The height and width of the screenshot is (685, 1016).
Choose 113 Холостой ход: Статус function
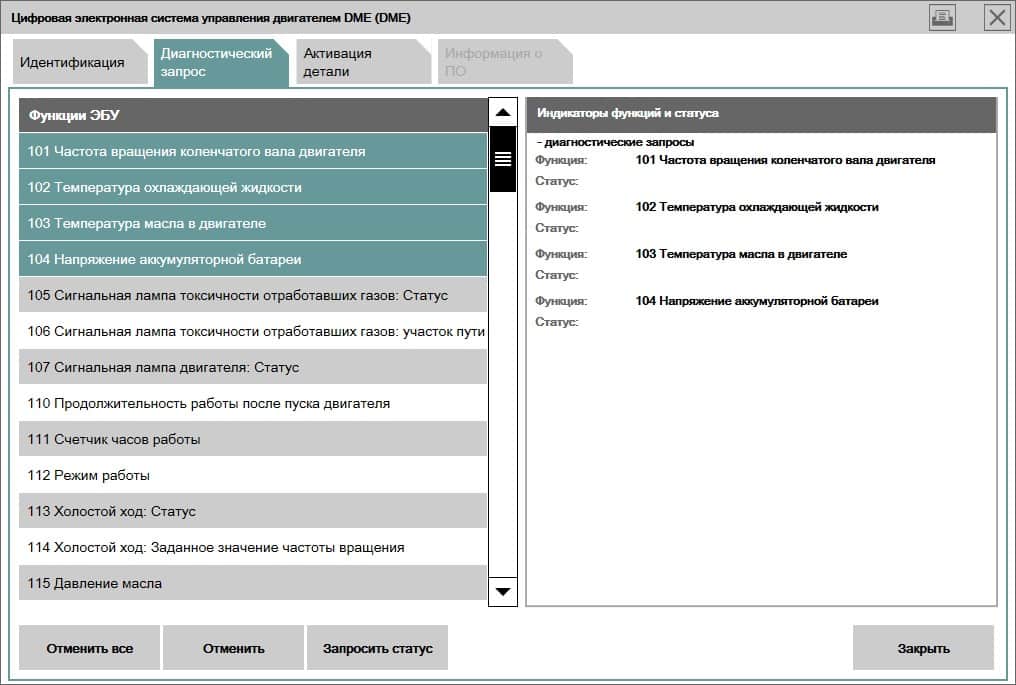click(253, 511)
